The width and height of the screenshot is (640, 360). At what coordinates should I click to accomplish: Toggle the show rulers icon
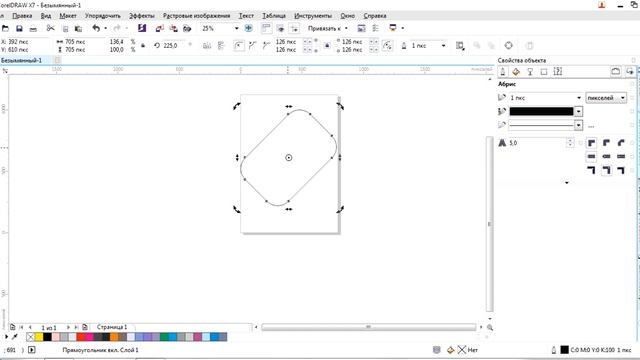[266, 28]
